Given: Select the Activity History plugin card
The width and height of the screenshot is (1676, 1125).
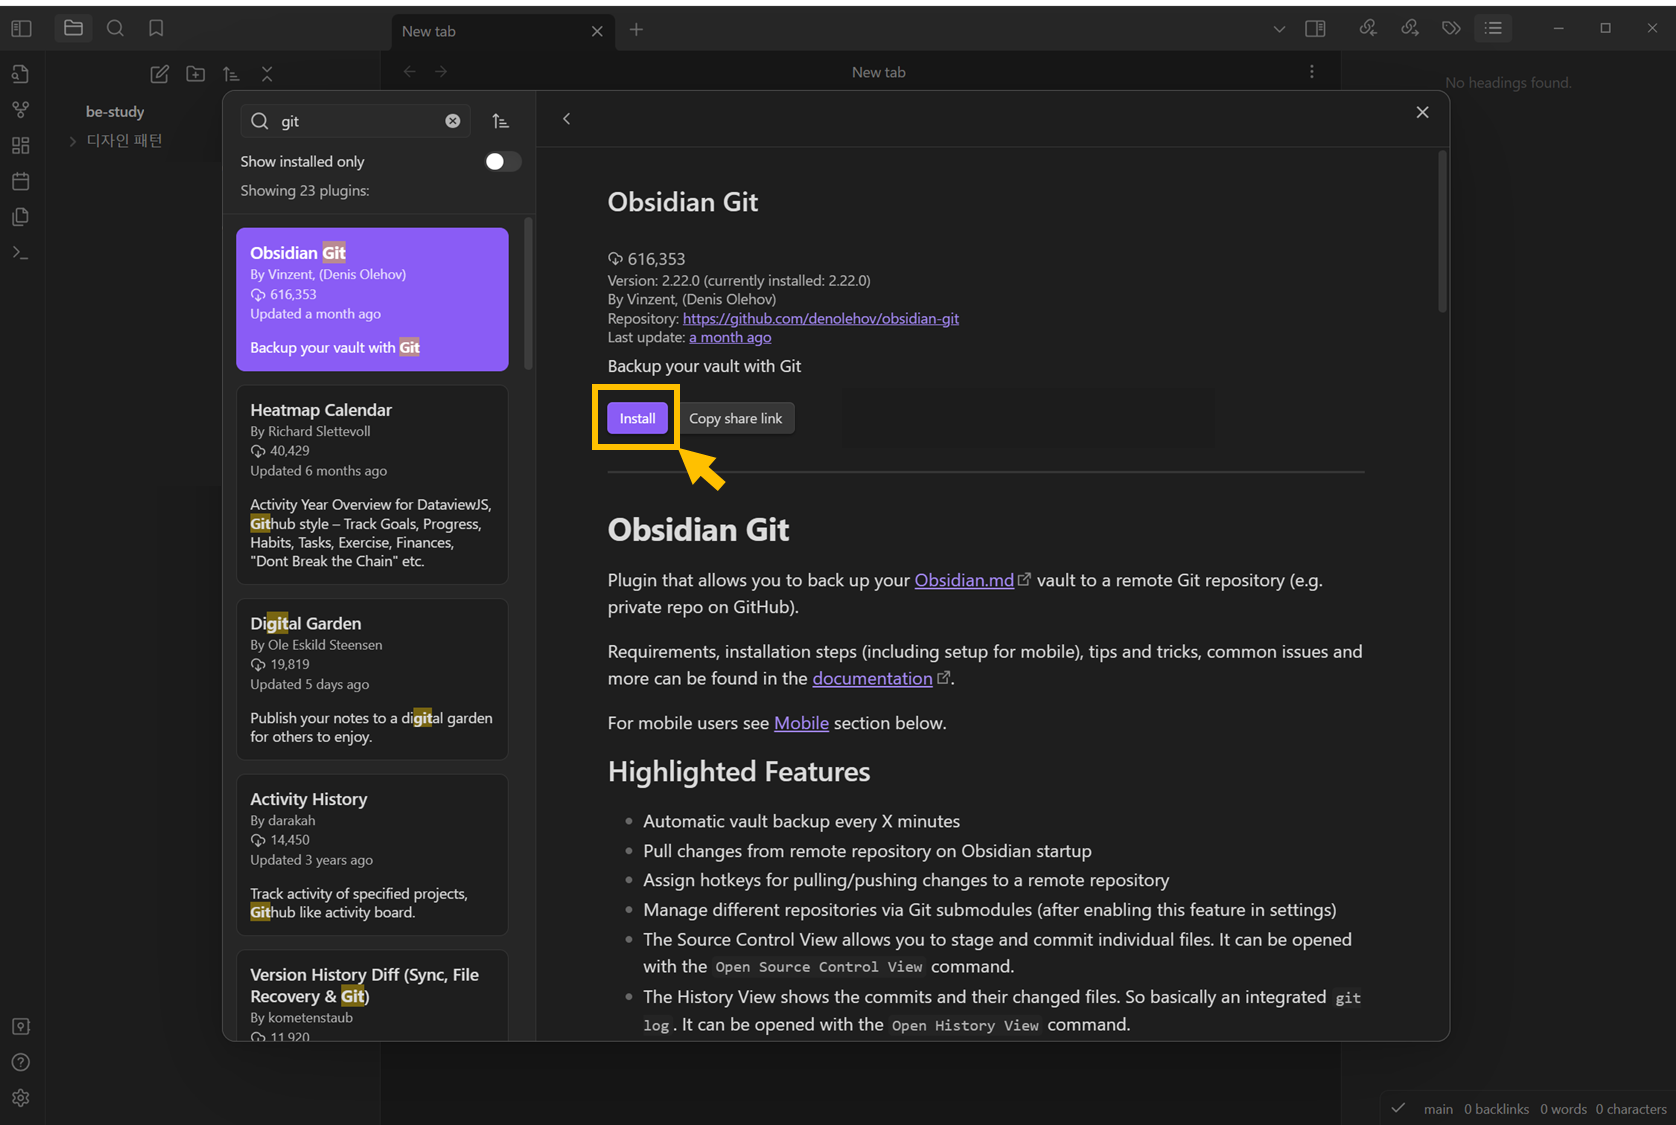Looking at the screenshot, I should 372,855.
